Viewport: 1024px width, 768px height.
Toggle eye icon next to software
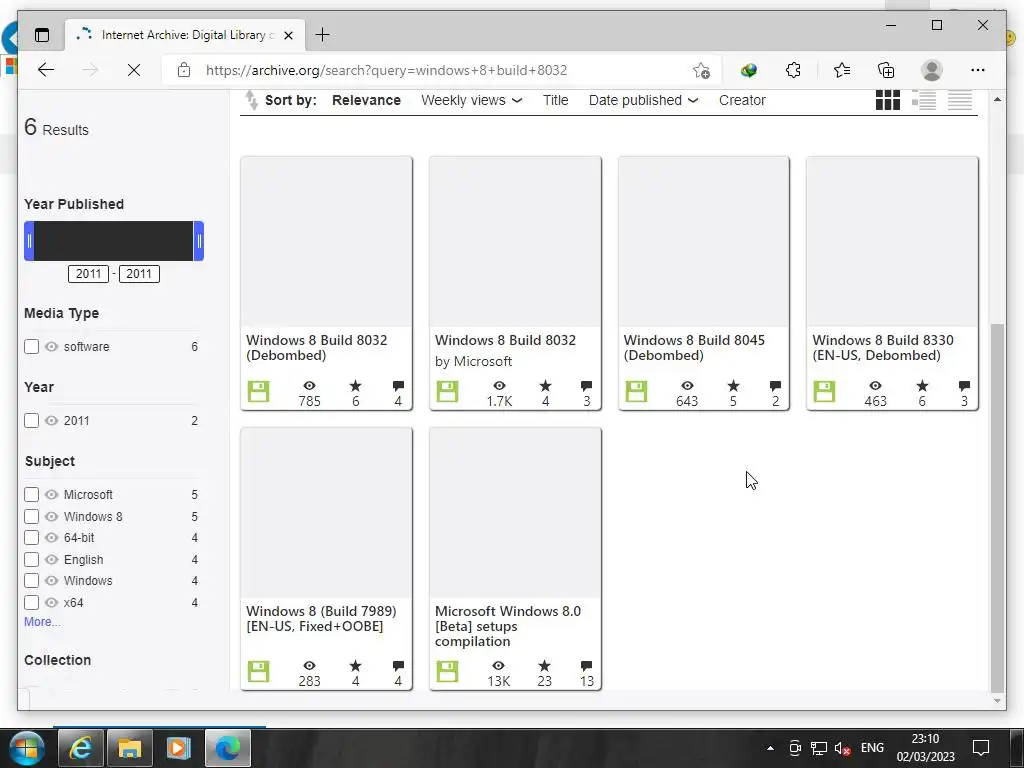point(52,347)
